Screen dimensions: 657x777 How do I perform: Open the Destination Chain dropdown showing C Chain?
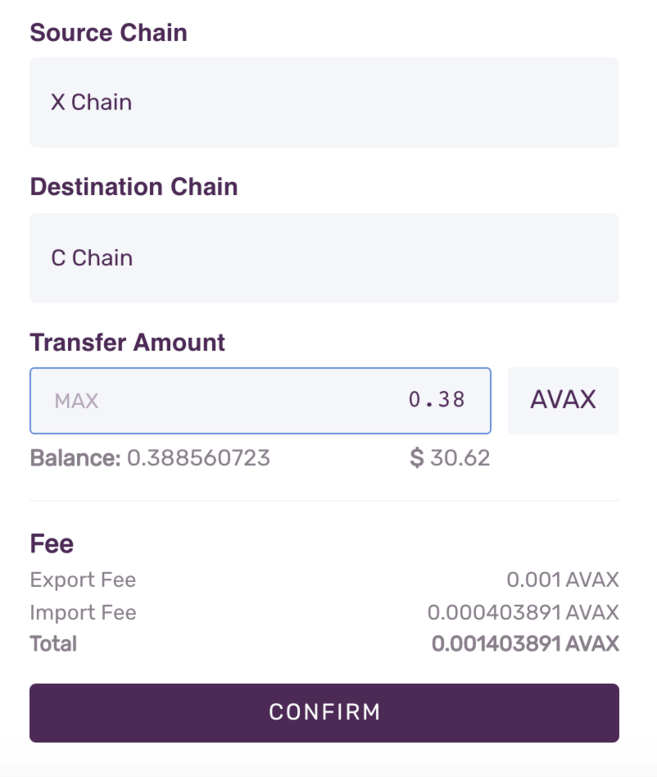click(324, 258)
